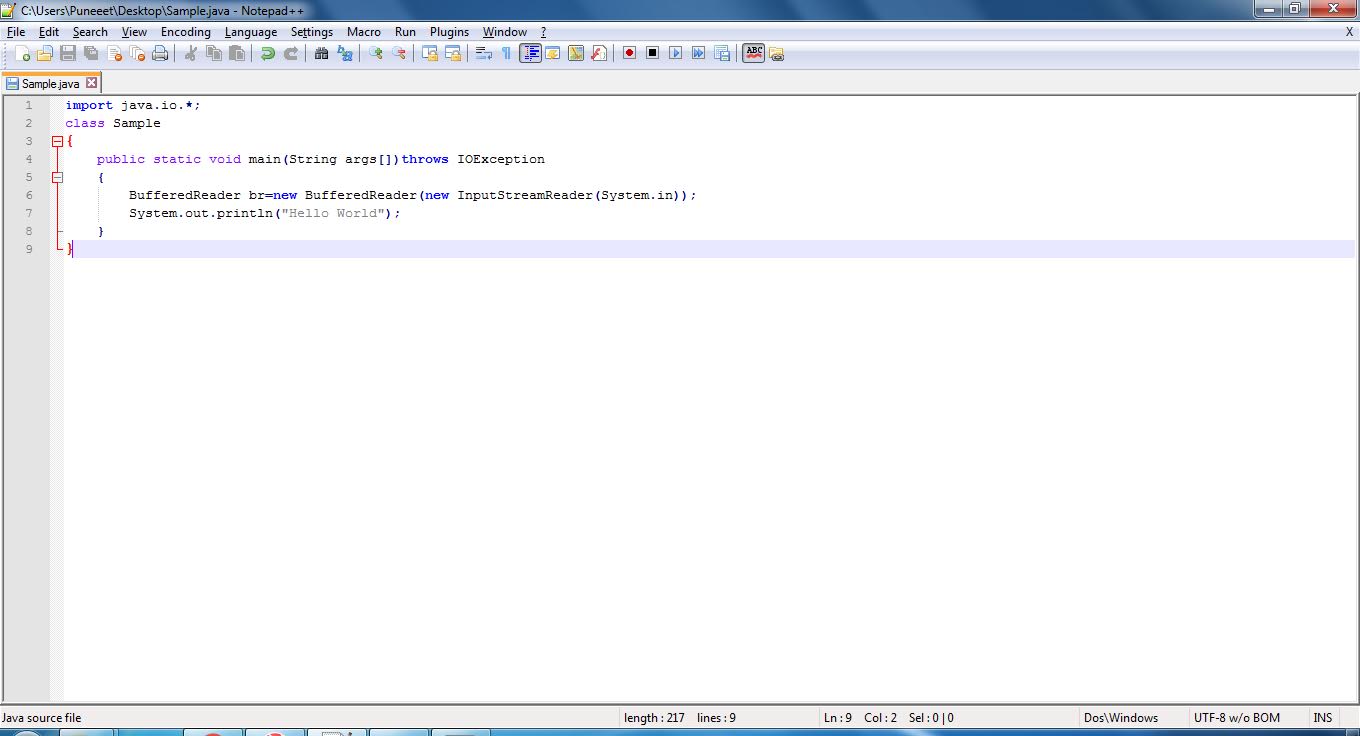This screenshot has height=736, width=1360.
Task: Toggle Show All Characters pilcrow icon
Action: coord(506,53)
